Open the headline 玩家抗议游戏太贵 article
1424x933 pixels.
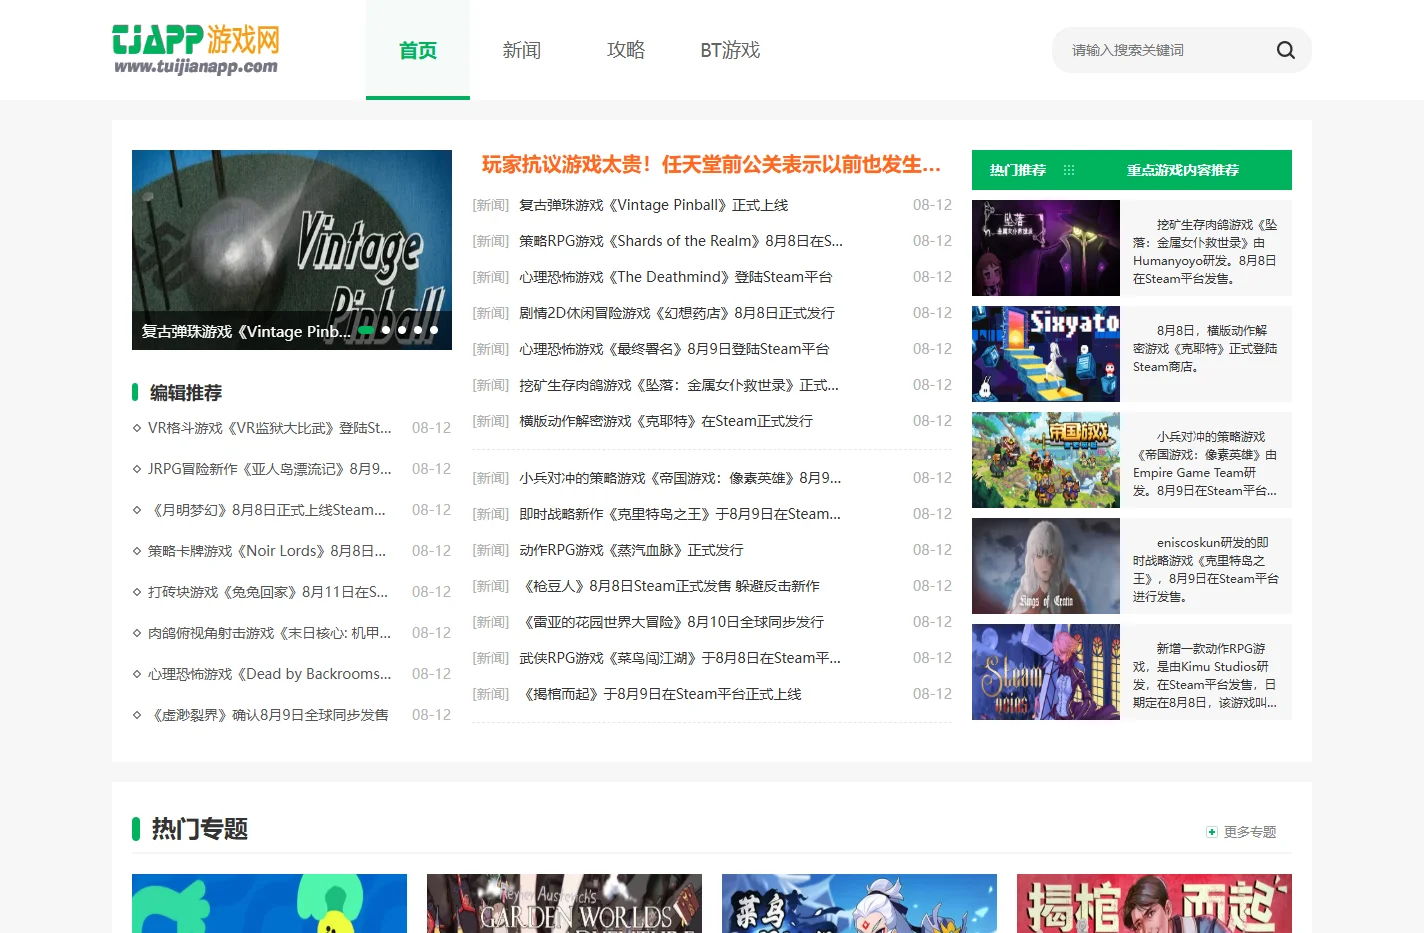click(x=711, y=164)
